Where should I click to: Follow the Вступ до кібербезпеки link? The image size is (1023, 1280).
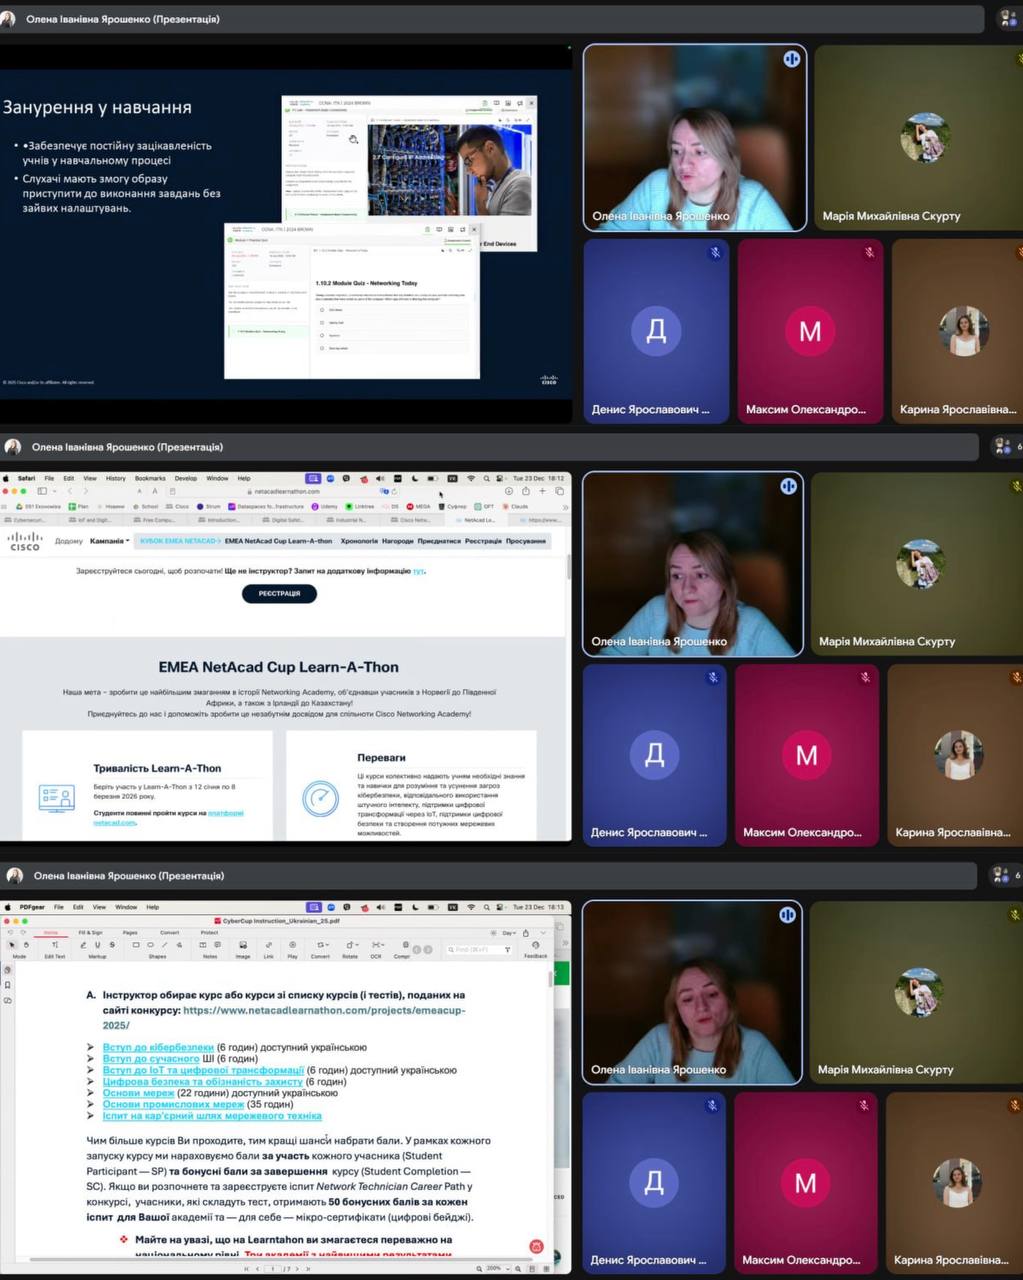pyautogui.click(x=158, y=1047)
